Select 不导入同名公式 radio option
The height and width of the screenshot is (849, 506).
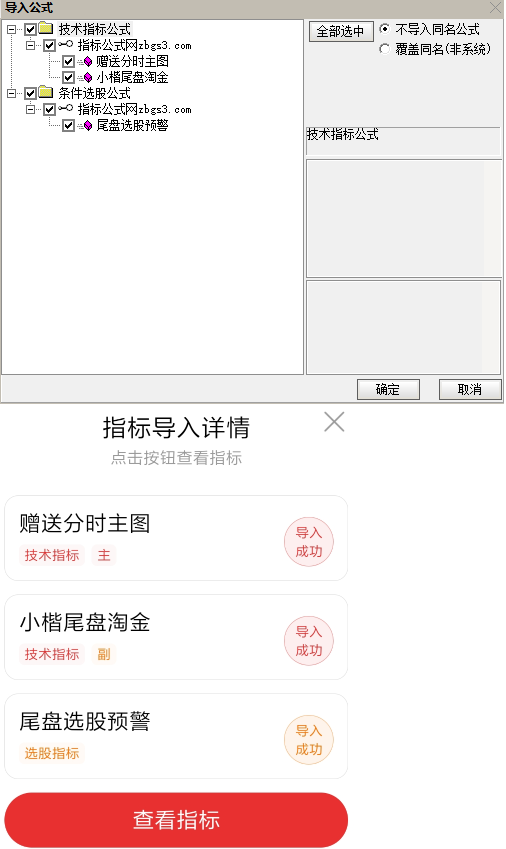click(384, 28)
